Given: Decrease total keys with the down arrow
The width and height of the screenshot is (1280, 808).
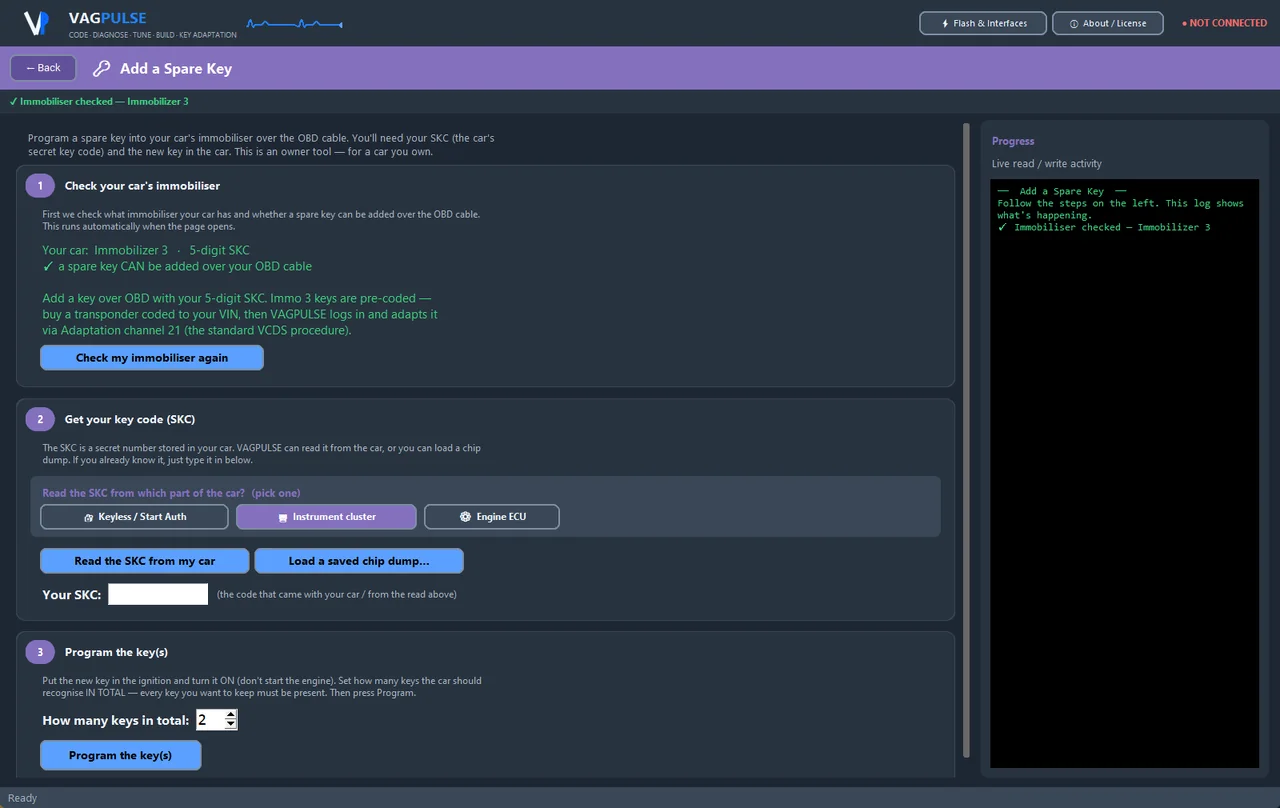Looking at the screenshot, I should point(231,725).
